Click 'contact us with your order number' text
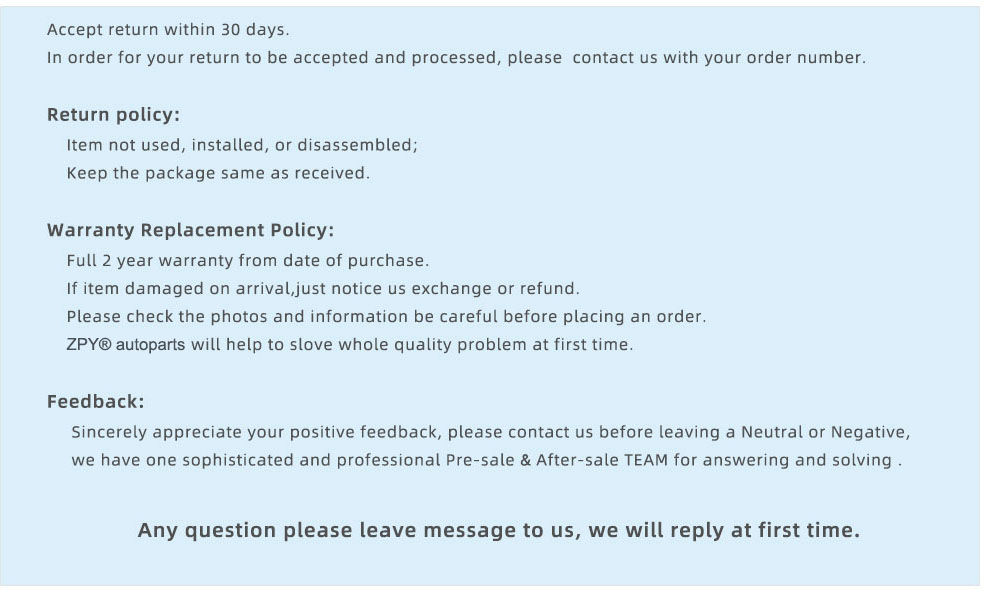The height and width of the screenshot is (589, 997). pyautogui.click(x=719, y=58)
